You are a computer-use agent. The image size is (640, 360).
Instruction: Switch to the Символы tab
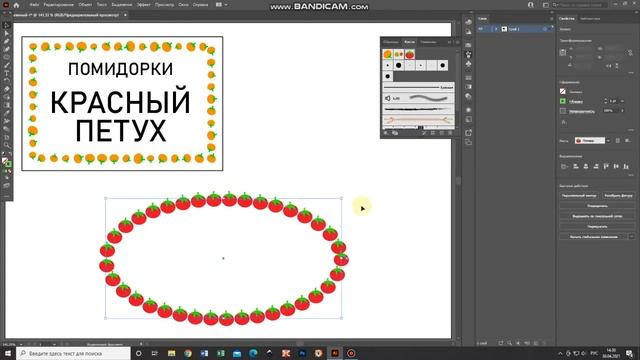[x=428, y=42]
